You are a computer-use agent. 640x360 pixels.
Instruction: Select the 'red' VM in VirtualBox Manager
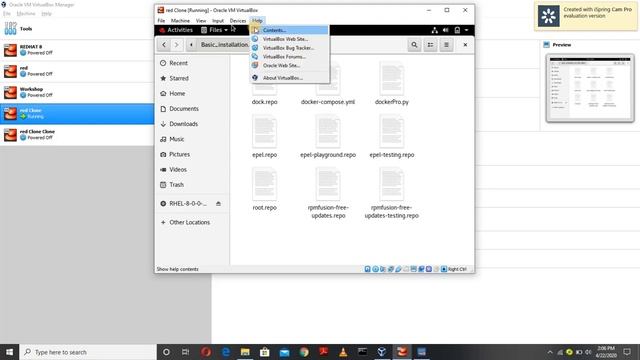[x=78, y=71]
